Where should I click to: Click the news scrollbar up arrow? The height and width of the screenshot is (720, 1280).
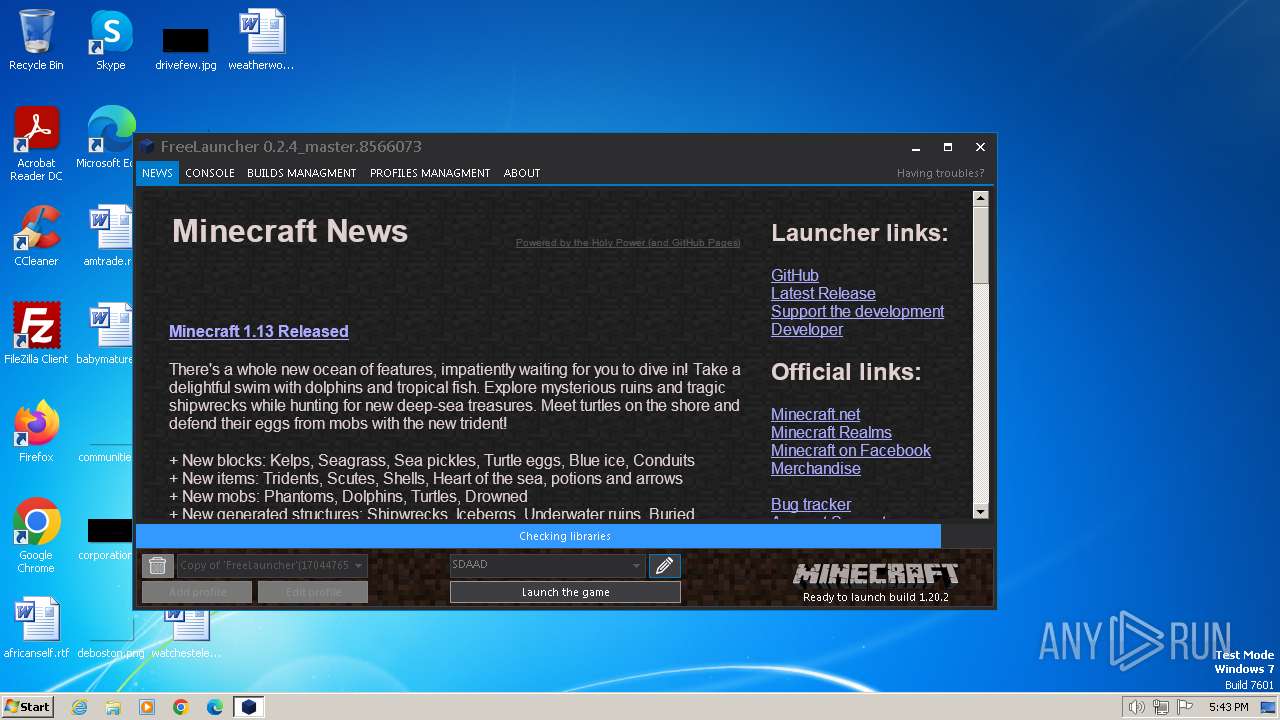(x=980, y=198)
